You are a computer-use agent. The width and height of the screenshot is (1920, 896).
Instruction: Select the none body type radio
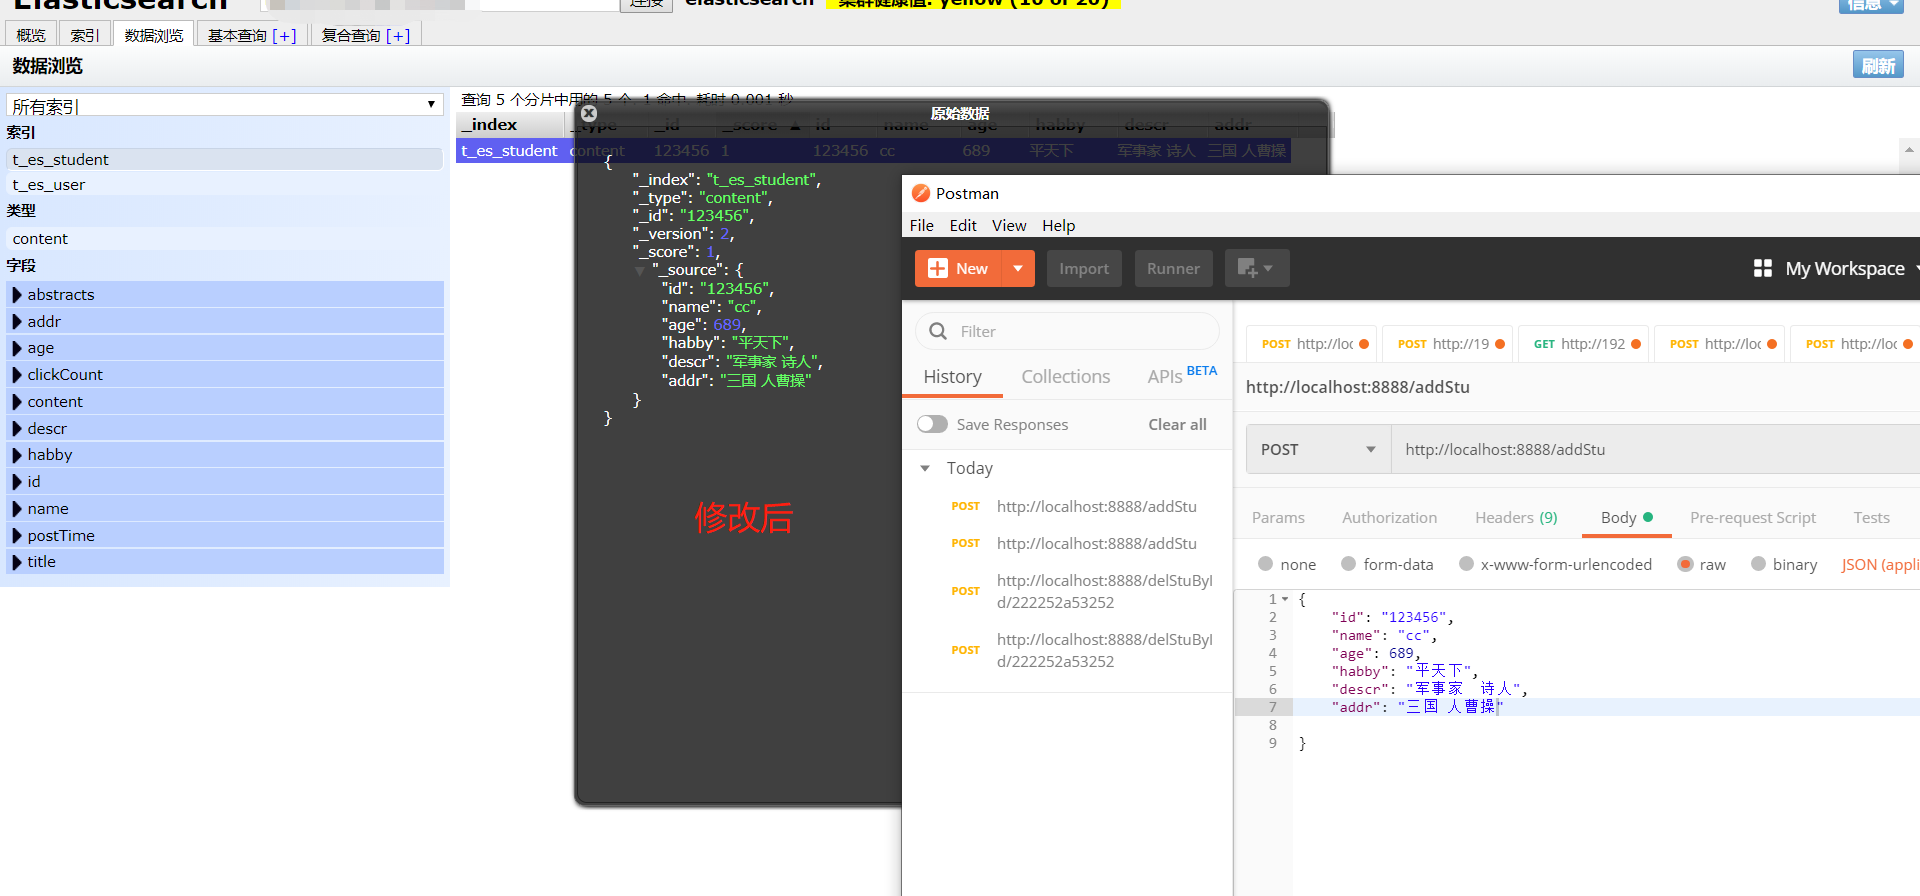click(x=1265, y=564)
